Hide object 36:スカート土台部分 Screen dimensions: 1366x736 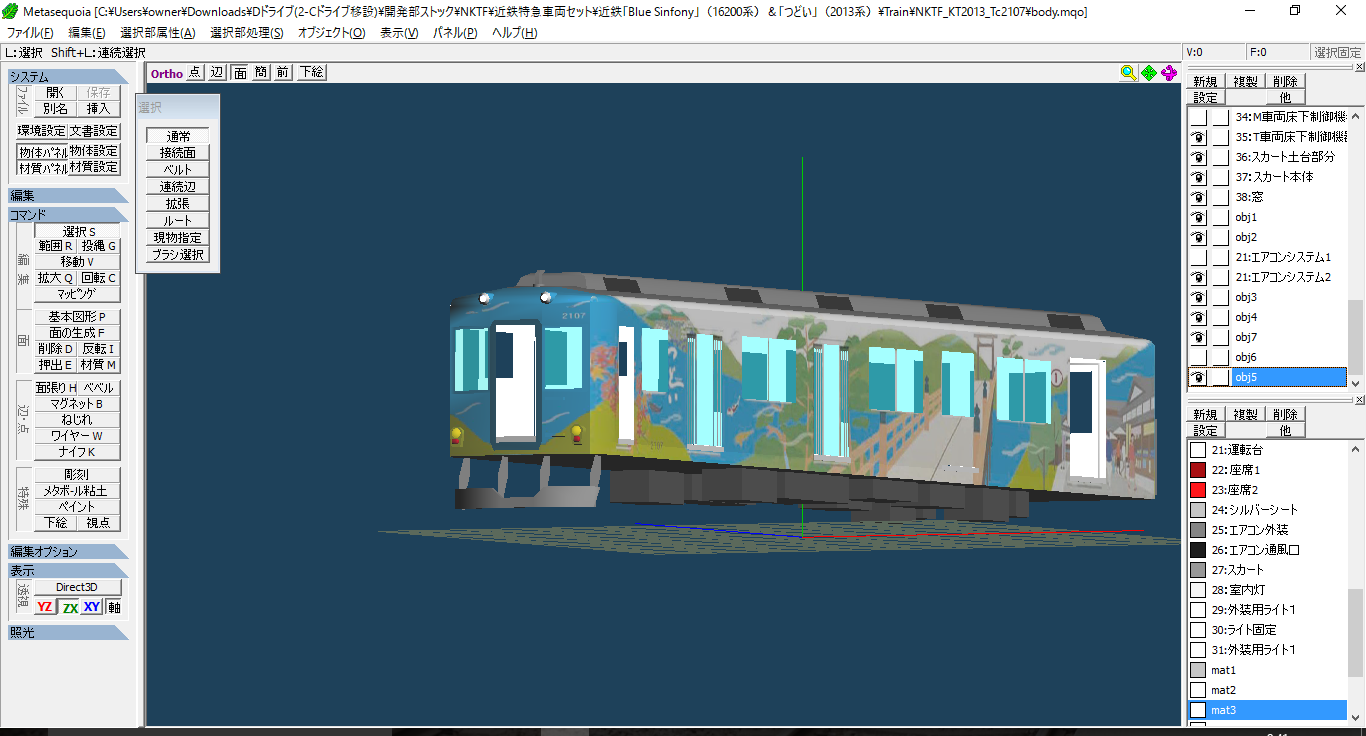[1198, 157]
